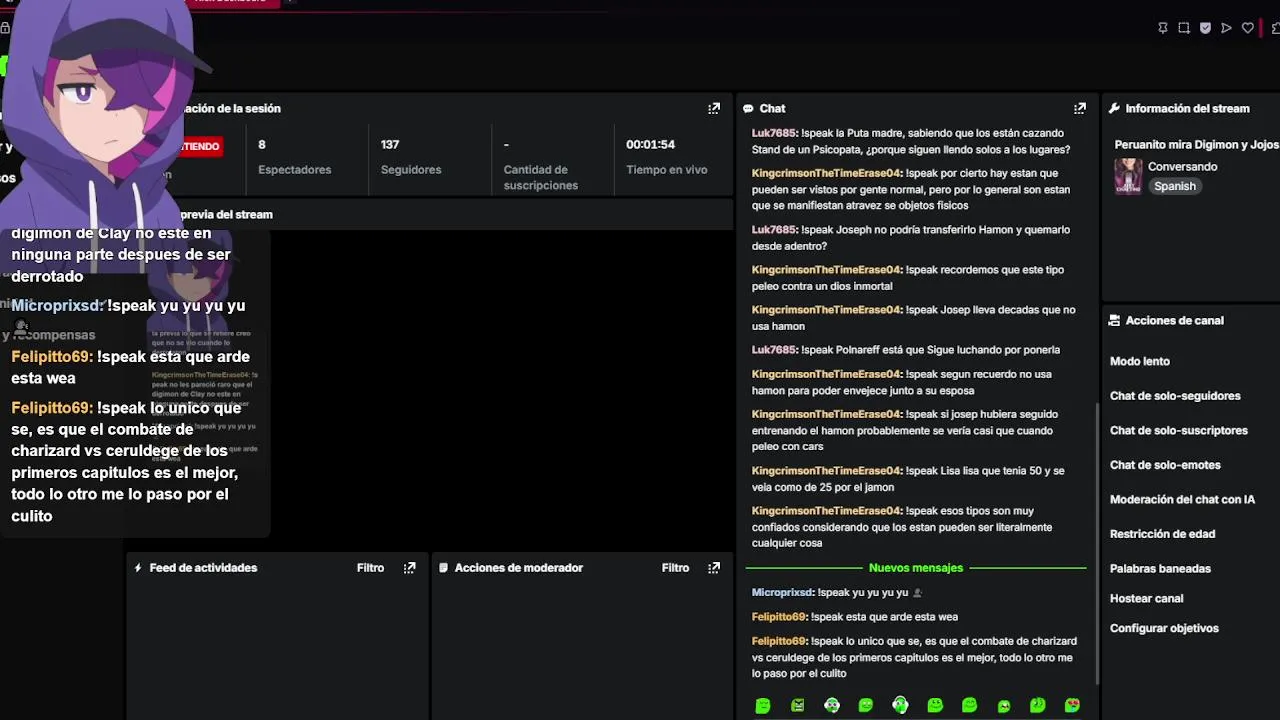
Task: Toggle Modo lento
Action: click(x=1140, y=361)
